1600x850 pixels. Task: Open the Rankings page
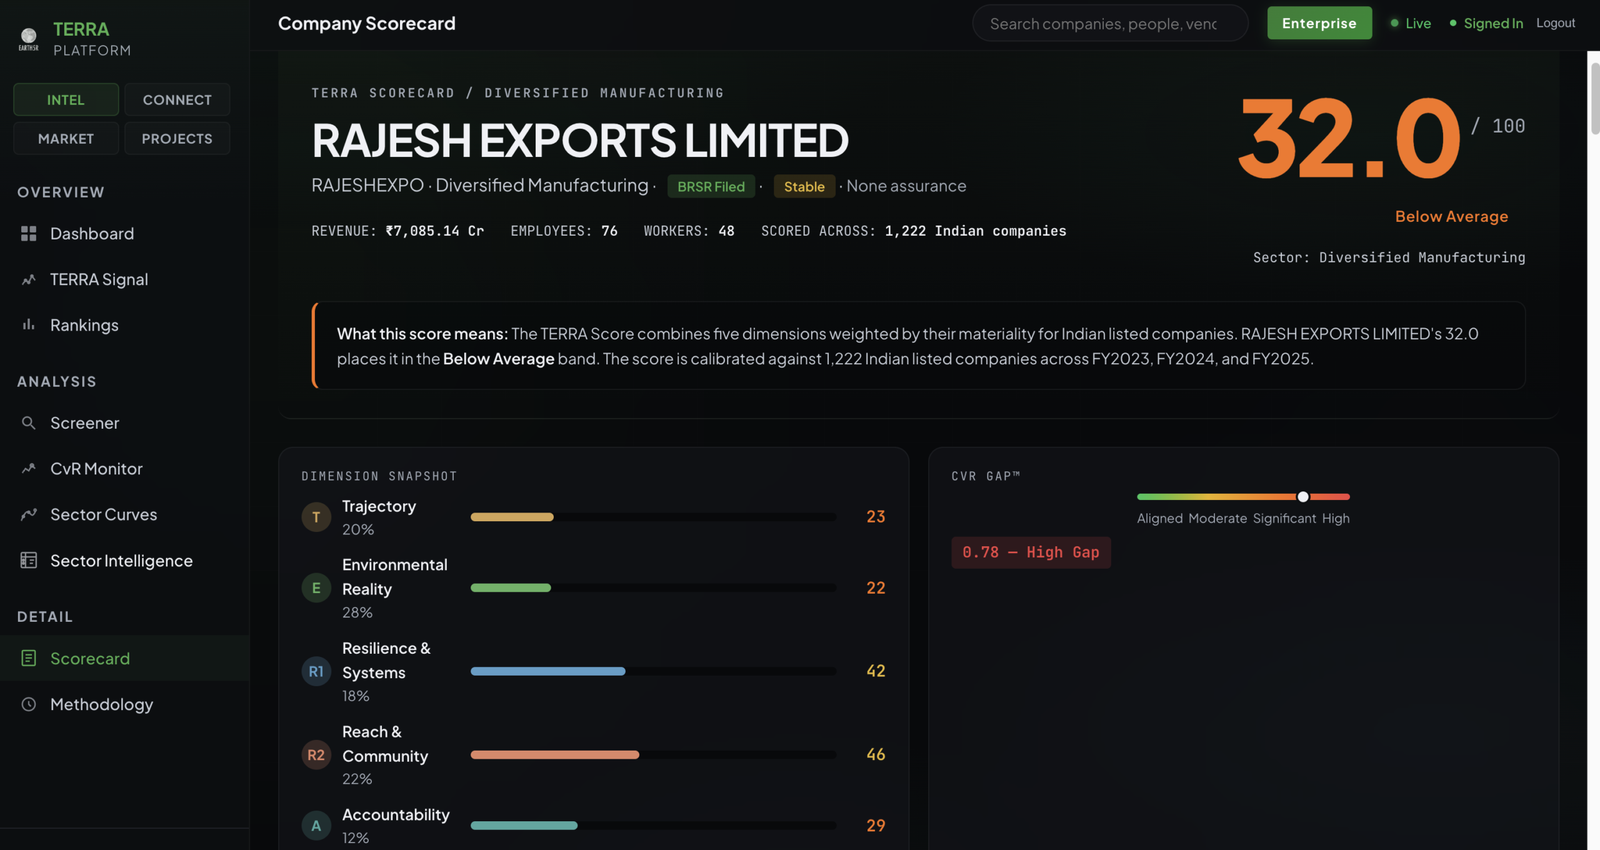pos(124,325)
